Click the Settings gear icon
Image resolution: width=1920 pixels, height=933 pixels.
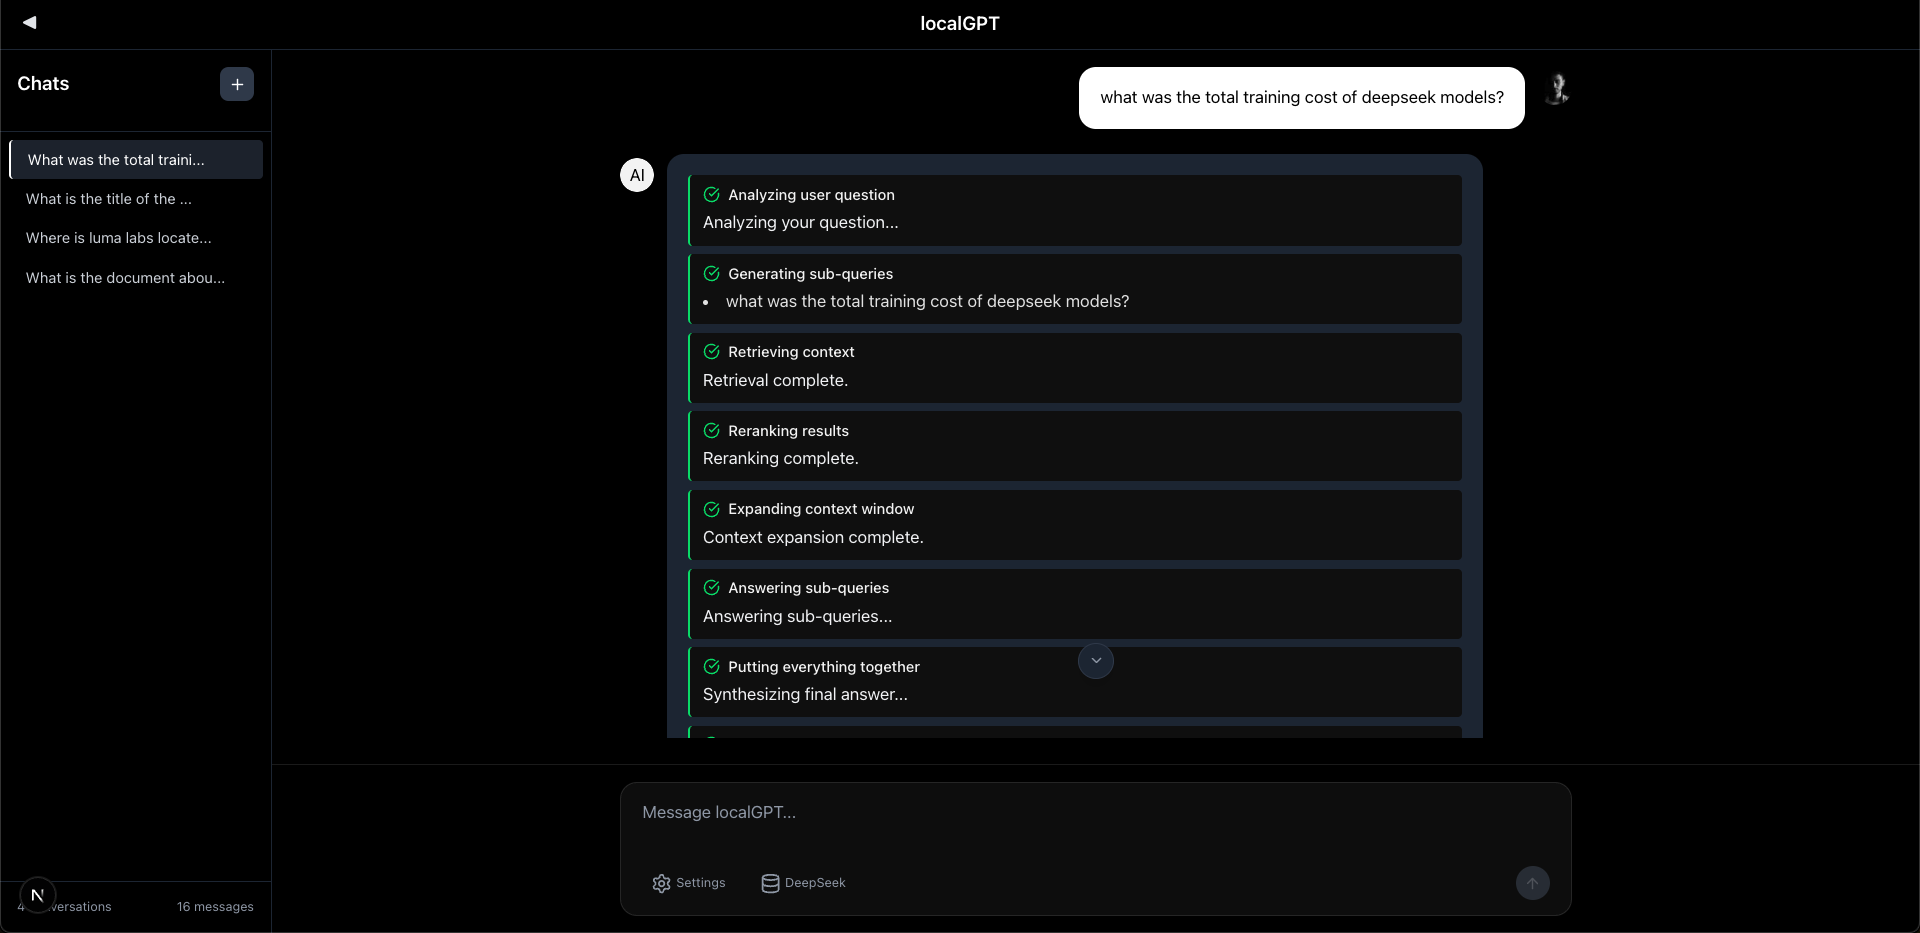(661, 883)
